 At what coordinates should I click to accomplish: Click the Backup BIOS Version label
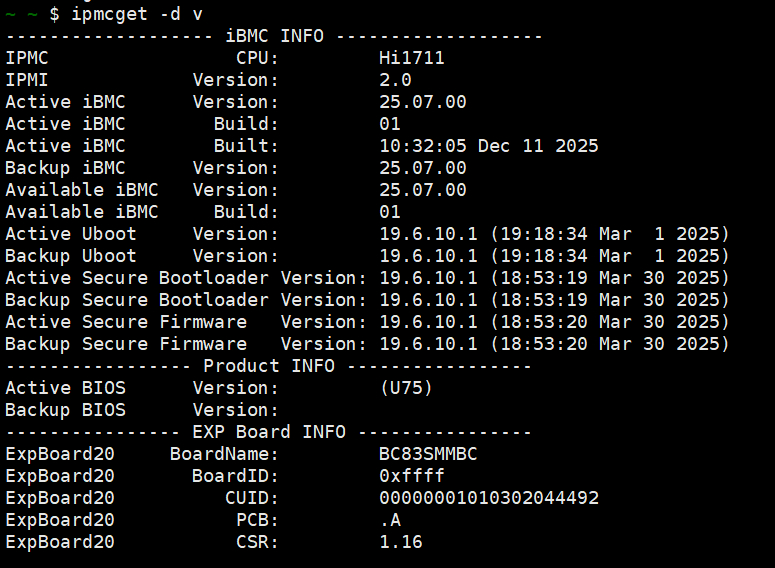point(142,410)
